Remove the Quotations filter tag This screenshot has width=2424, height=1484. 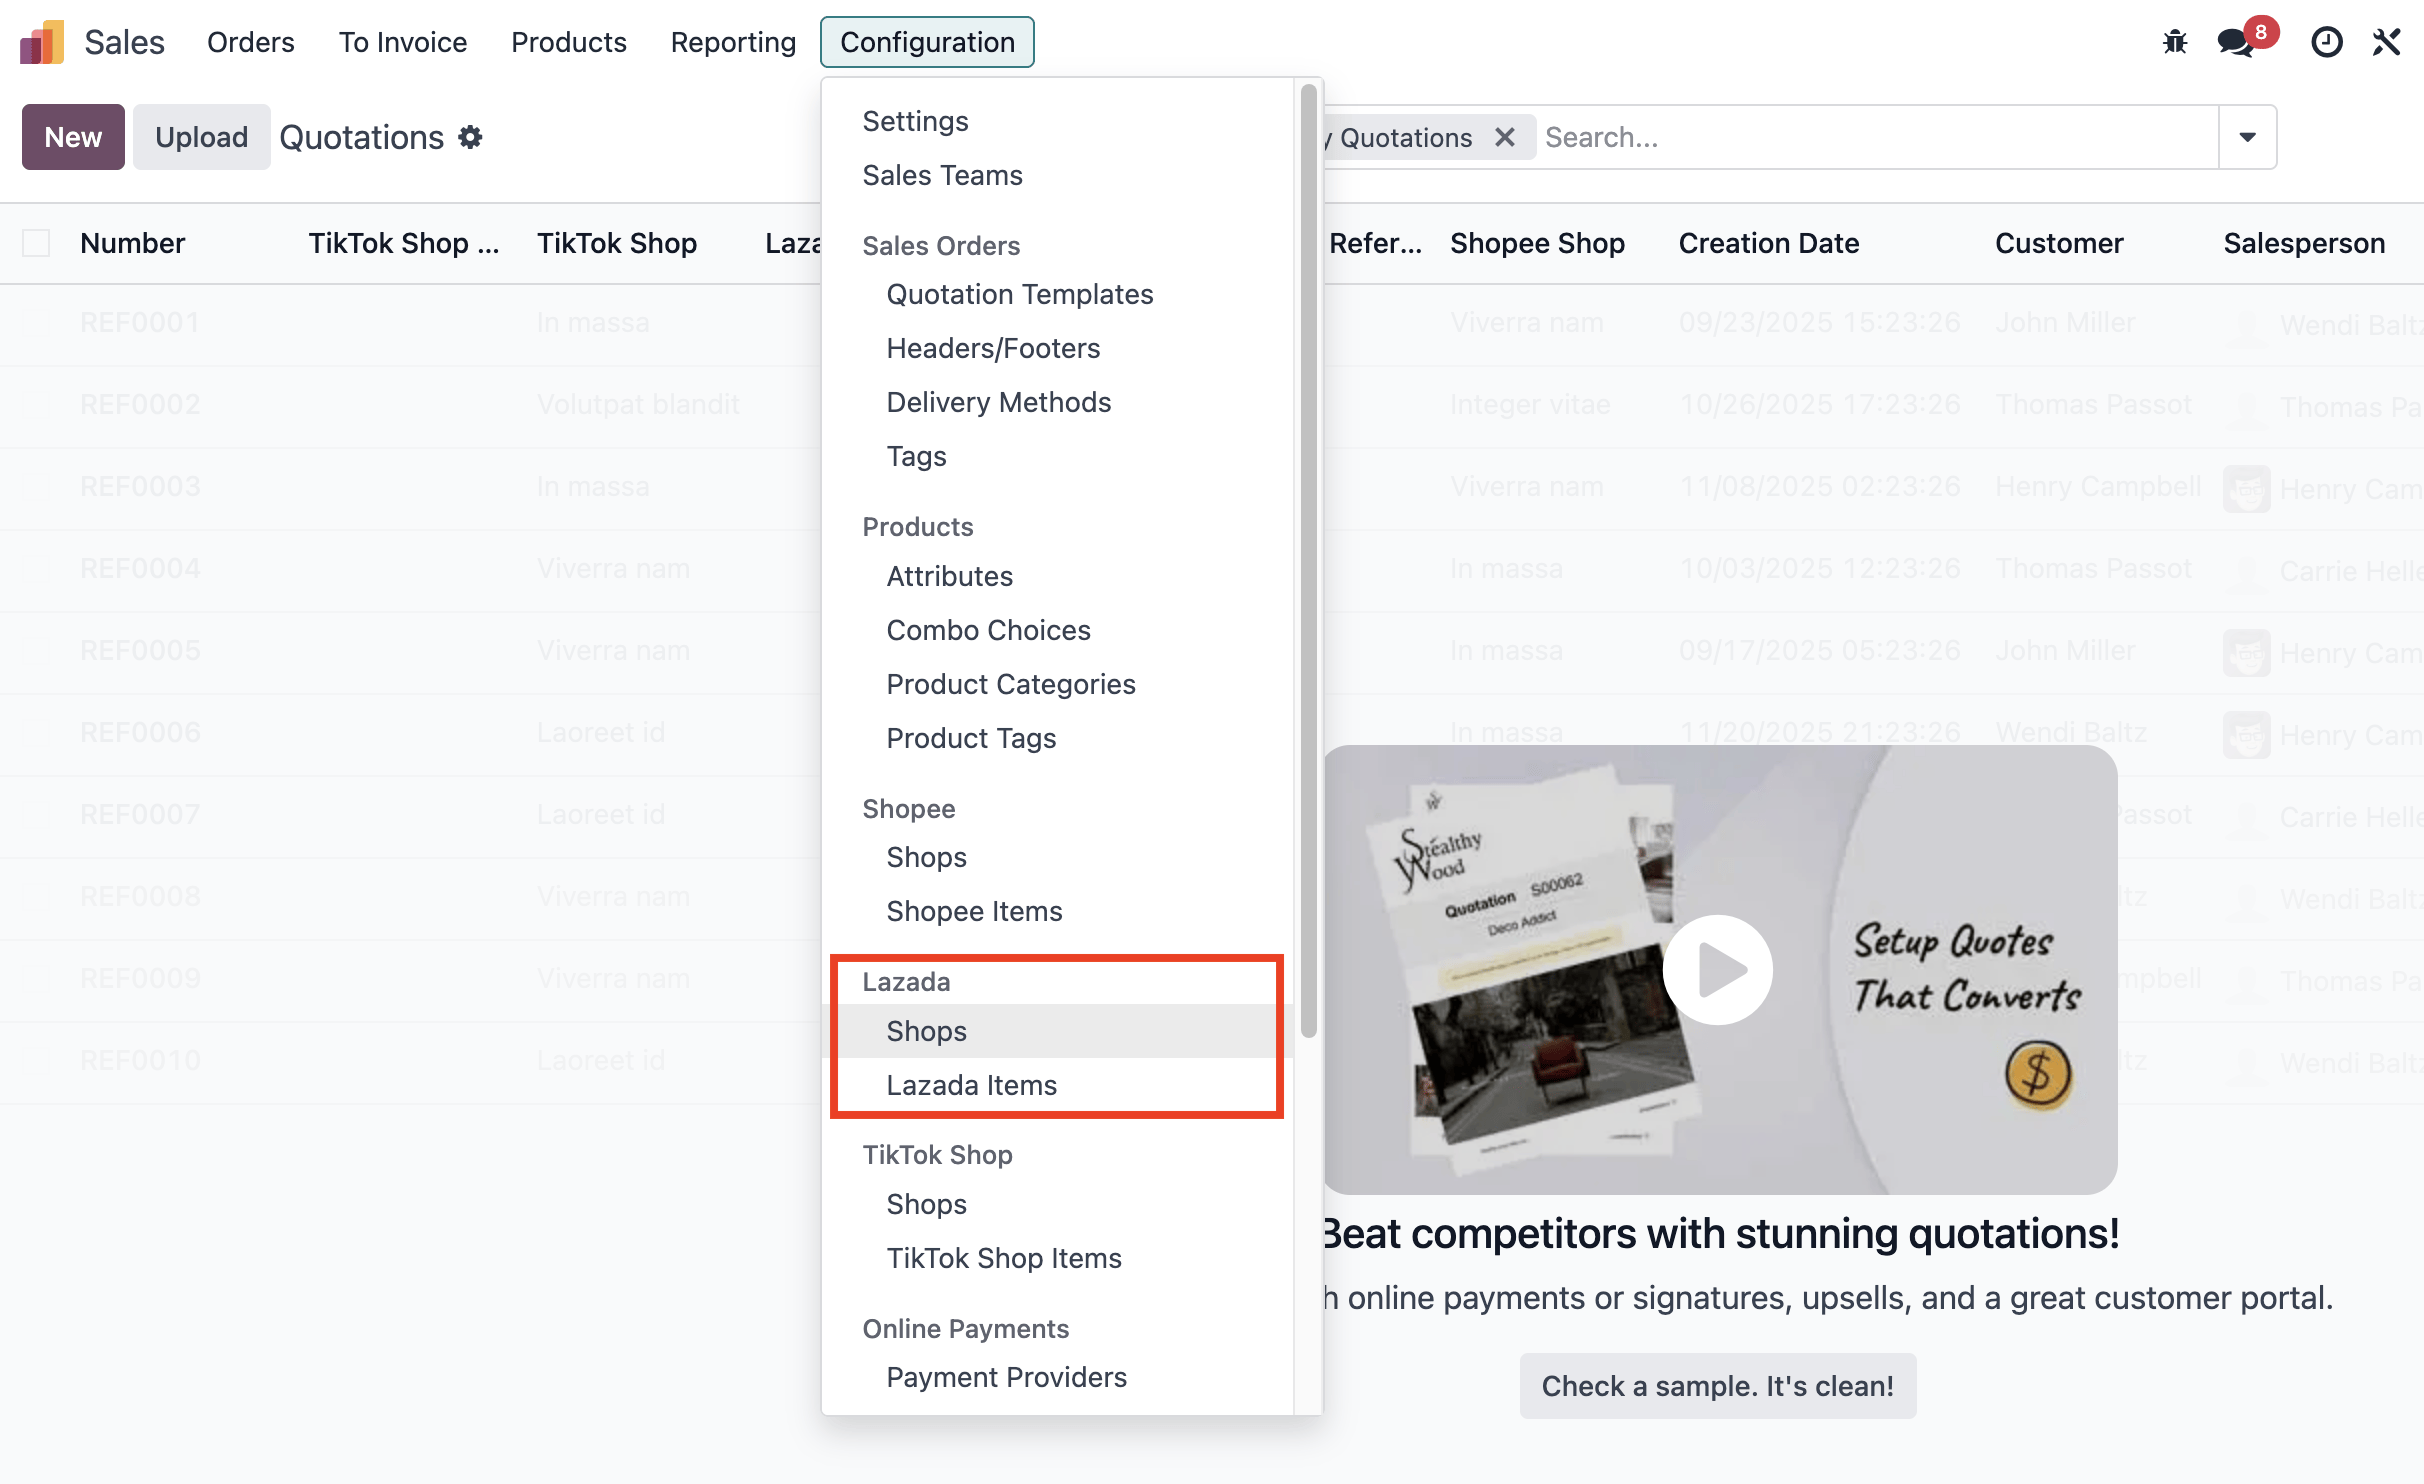pyautogui.click(x=1507, y=137)
